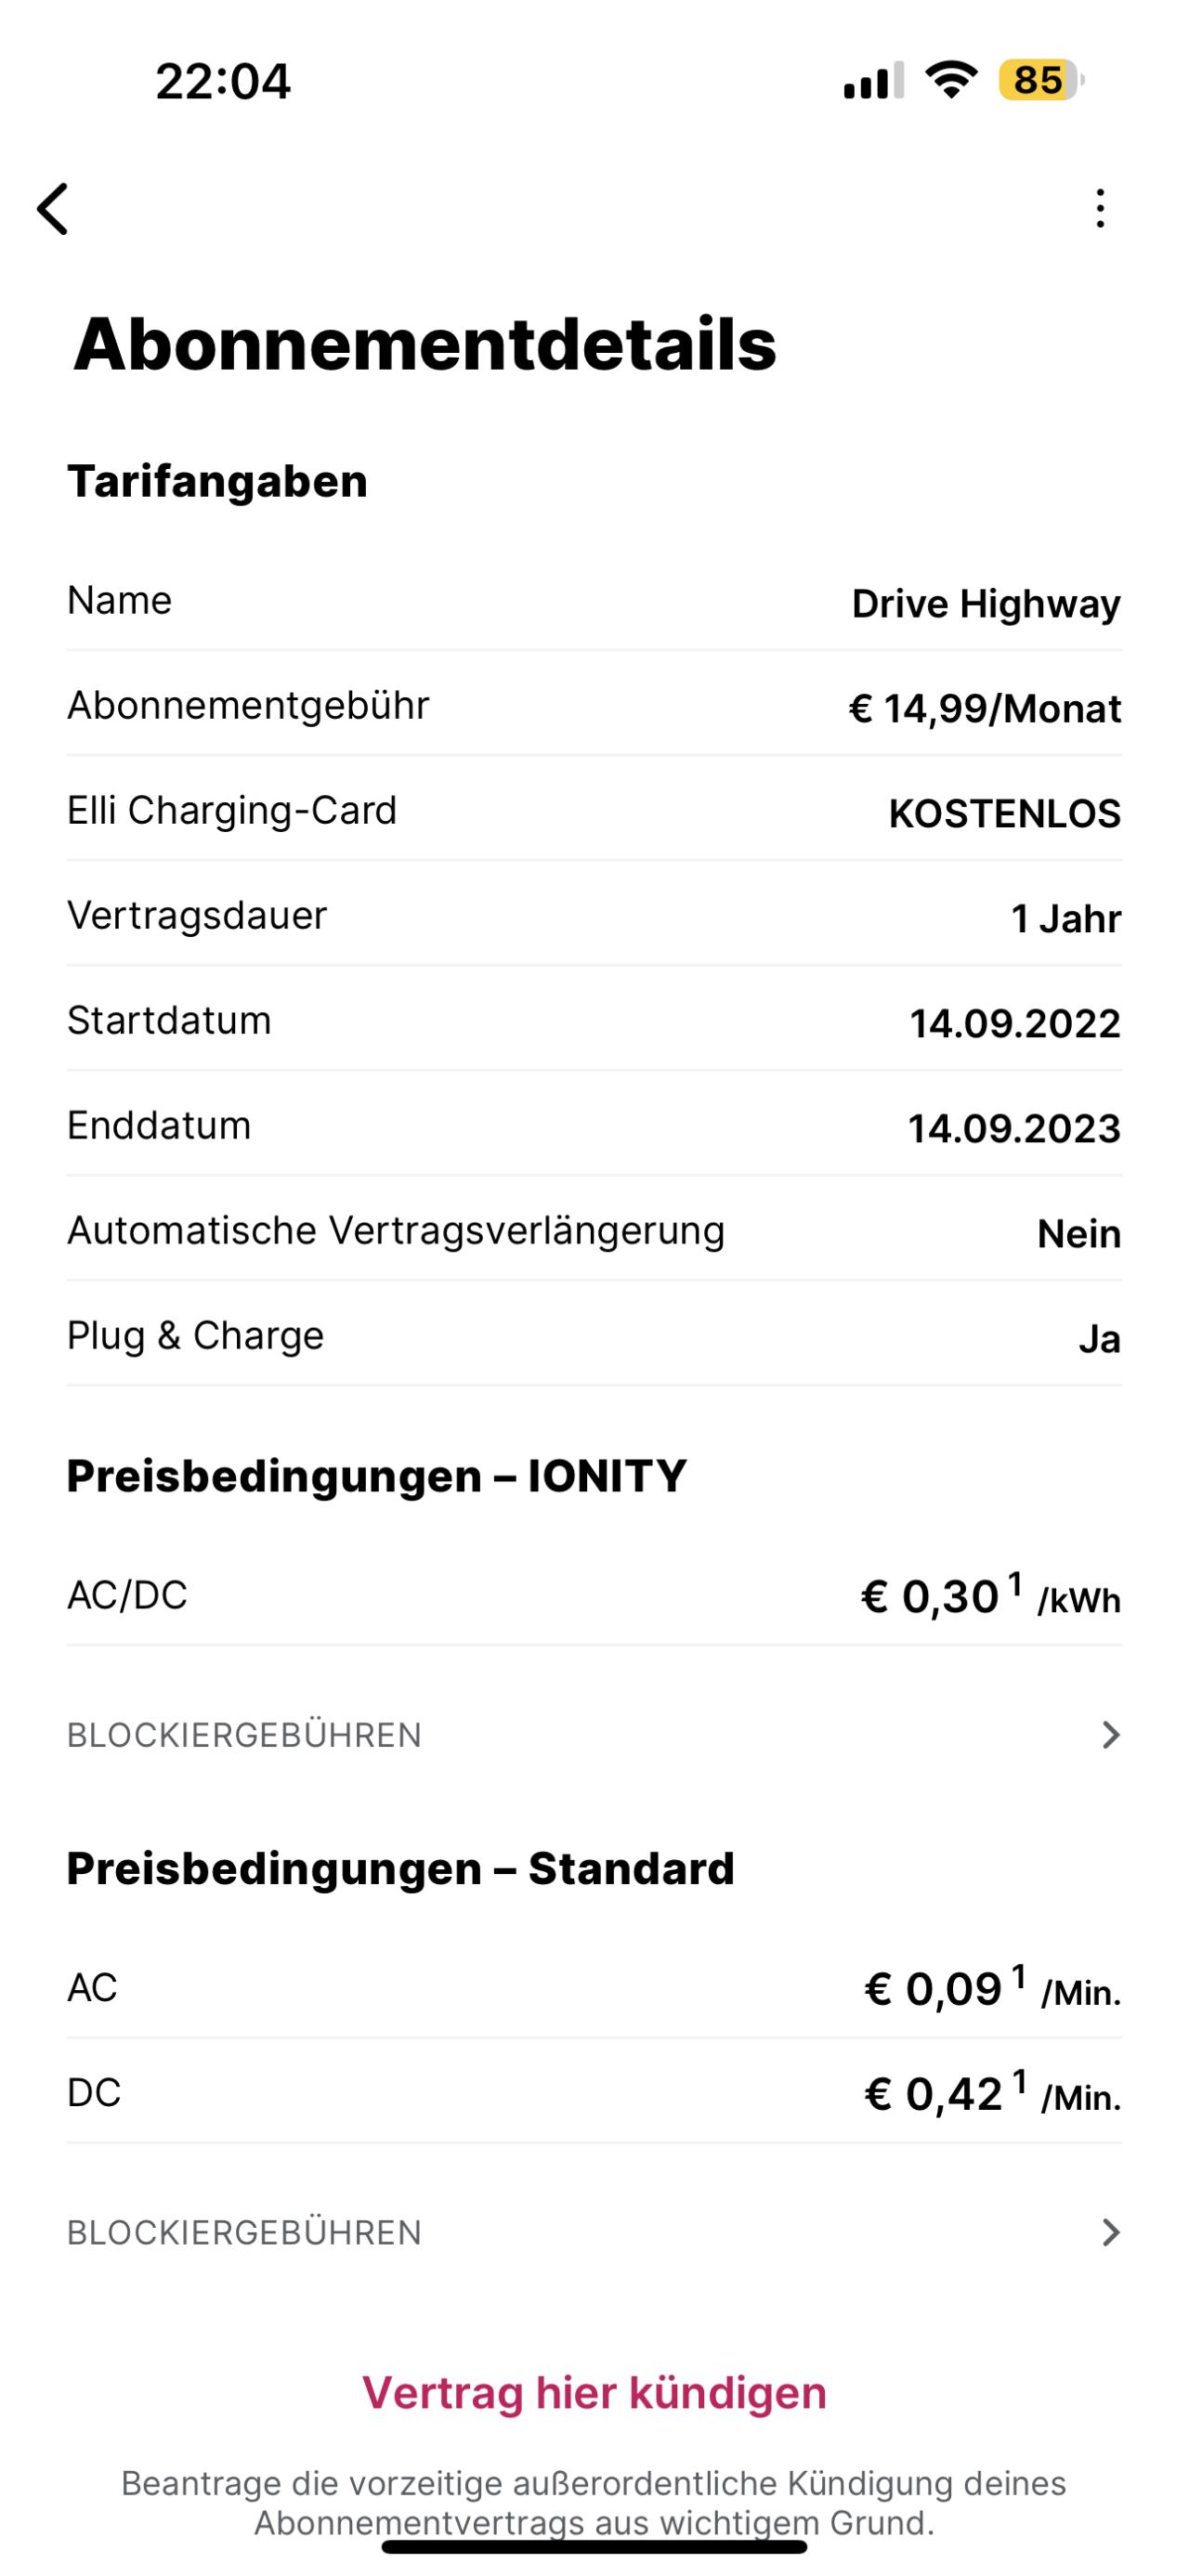Tap the Drive Highway tariff name
The width and height of the screenshot is (1189, 2576).
pyautogui.click(x=985, y=604)
